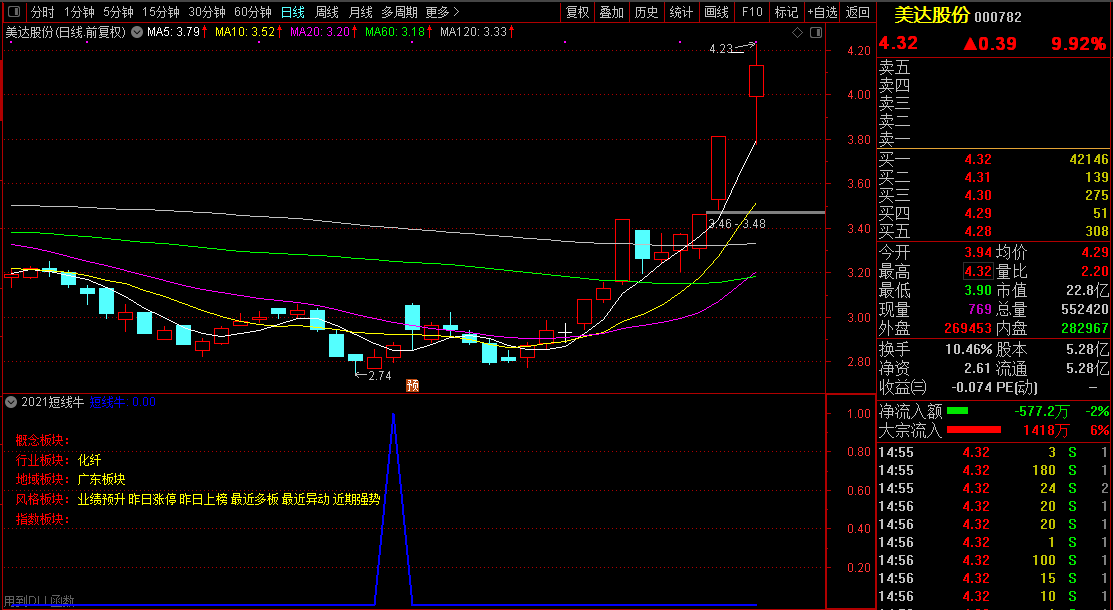The height and width of the screenshot is (610, 1113).
Task: Open the 画线 drawing tools
Action: coord(716,12)
